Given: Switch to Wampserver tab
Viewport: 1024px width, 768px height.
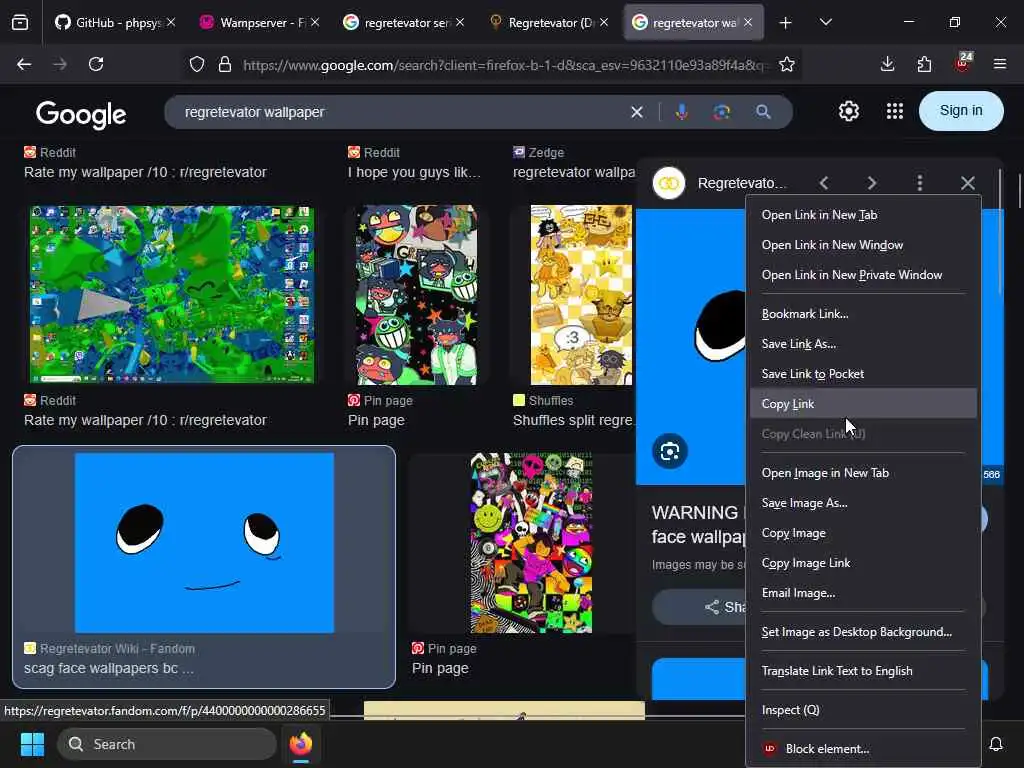Looking at the screenshot, I should click(x=259, y=23).
